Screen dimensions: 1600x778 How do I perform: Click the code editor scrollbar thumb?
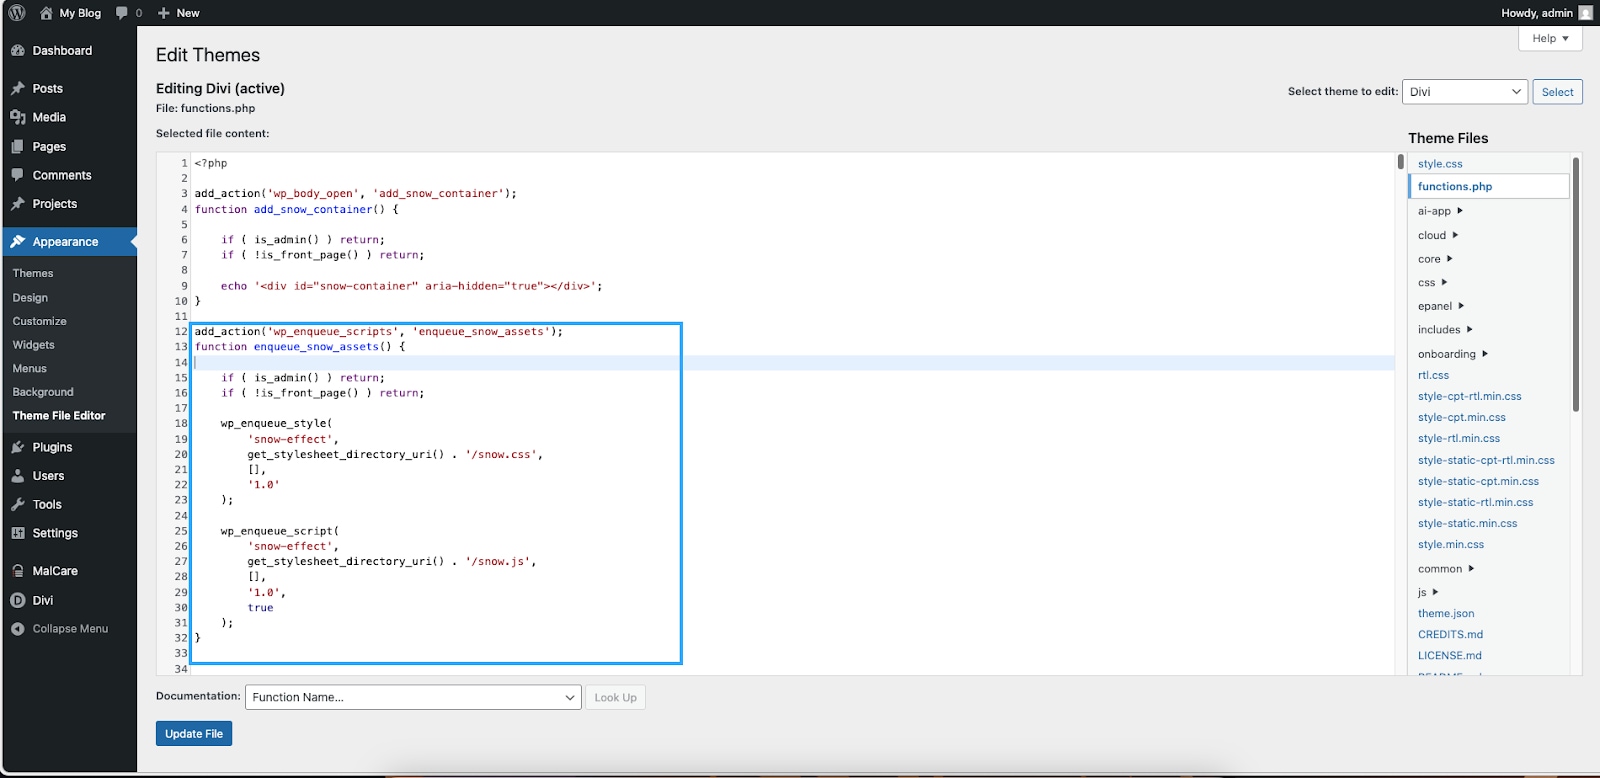[x=1400, y=162]
